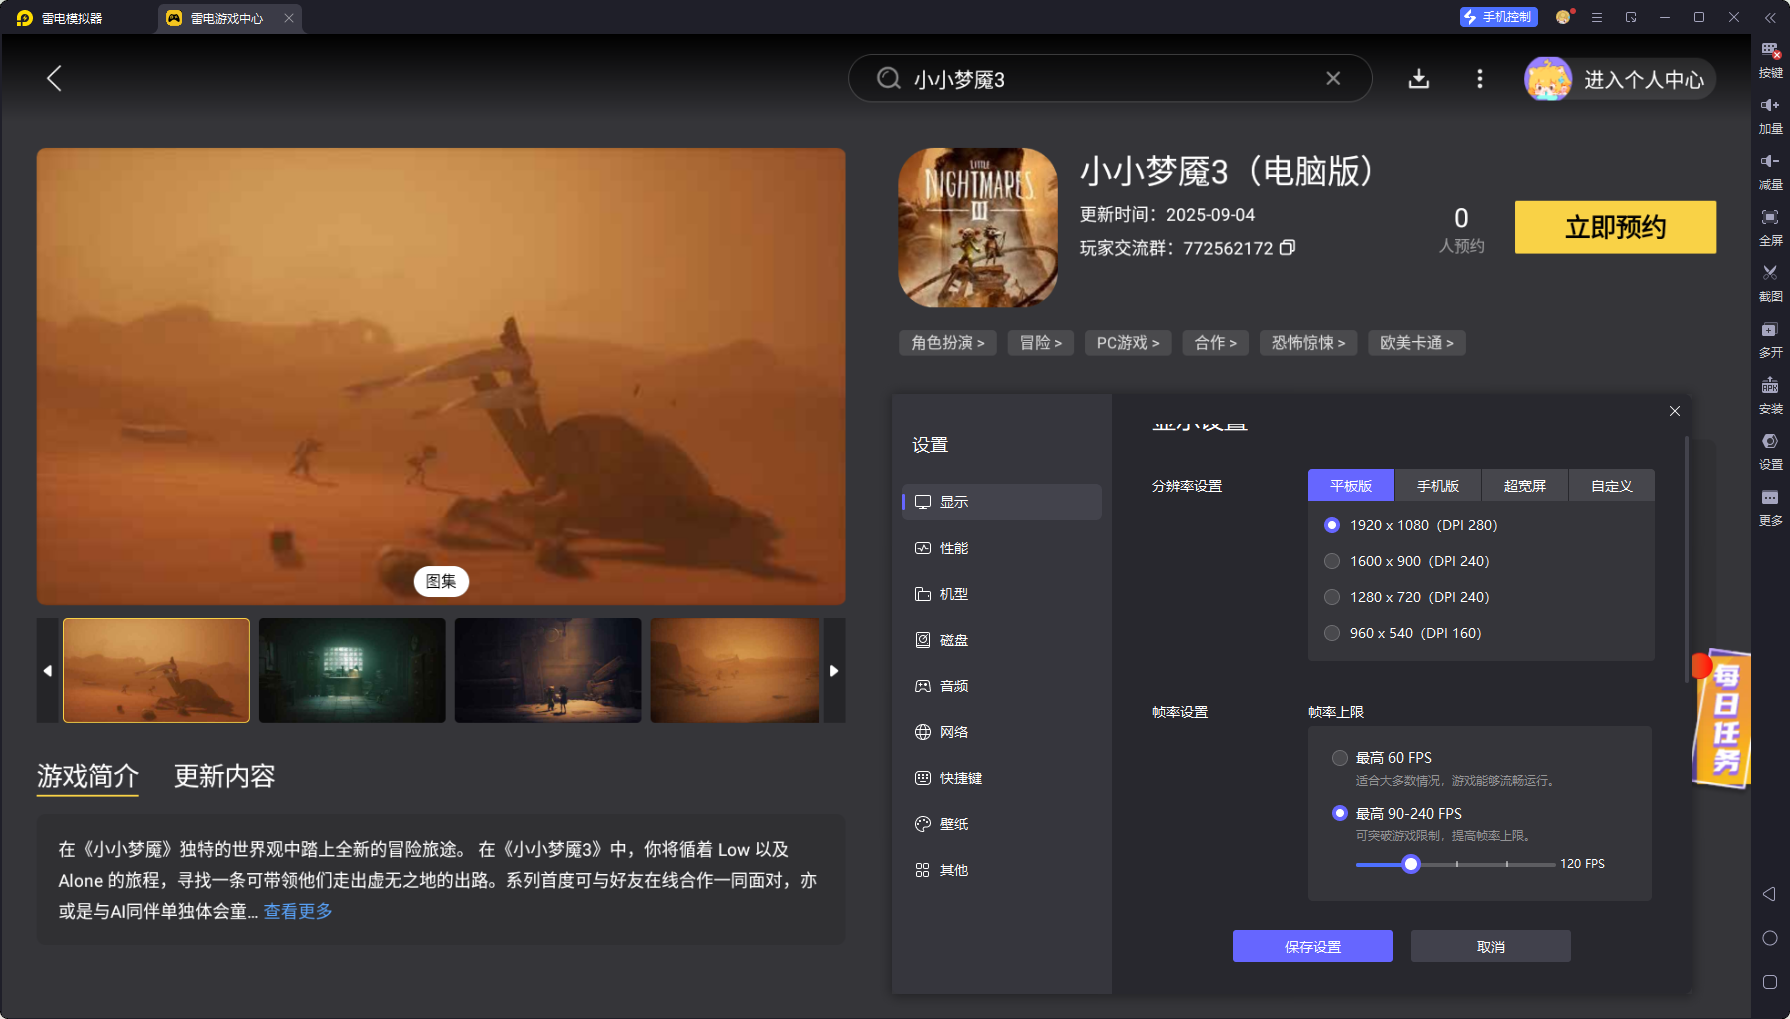Copy the player group number 772562172

(x=1288, y=247)
